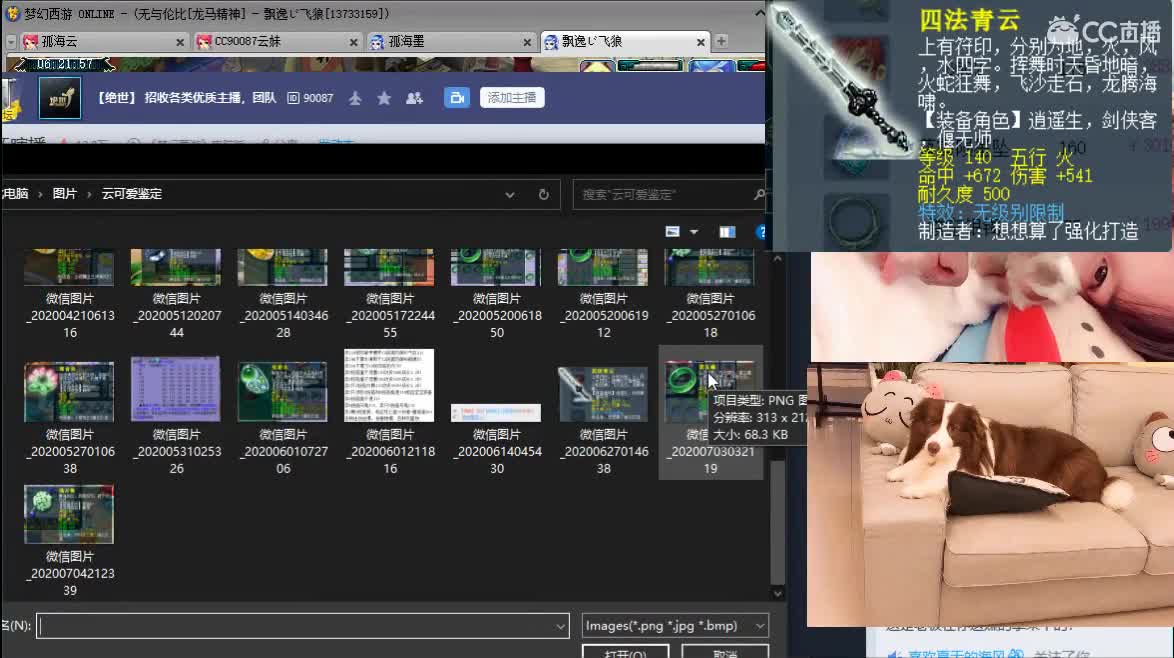Click the file list vertical scrollbar thumb
1174x658 pixels.
(777, 522)
